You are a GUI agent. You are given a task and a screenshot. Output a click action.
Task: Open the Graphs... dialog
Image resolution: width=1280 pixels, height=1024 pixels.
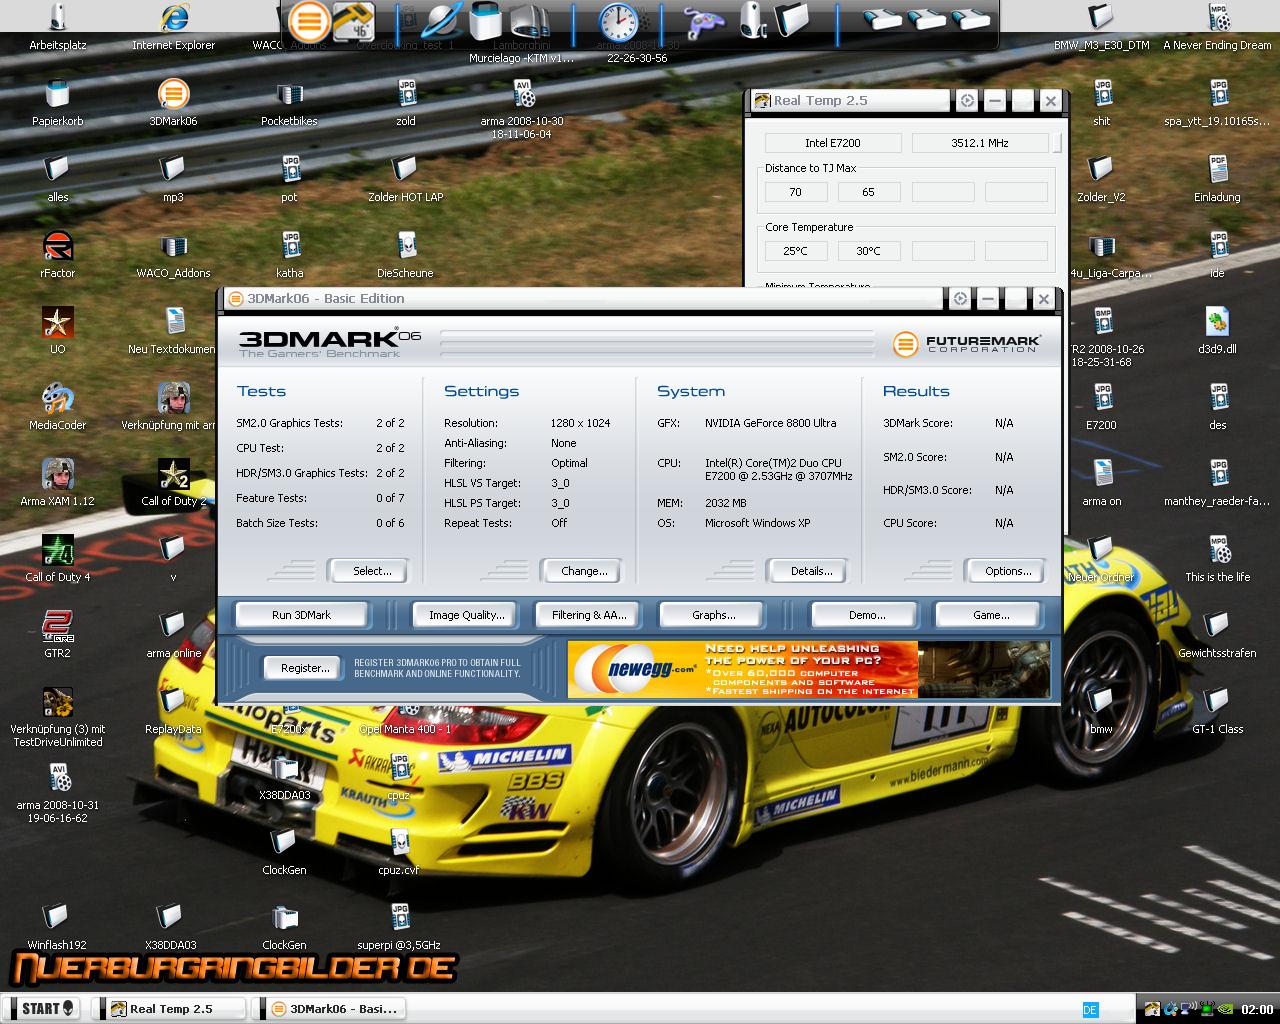coord(713,615)
